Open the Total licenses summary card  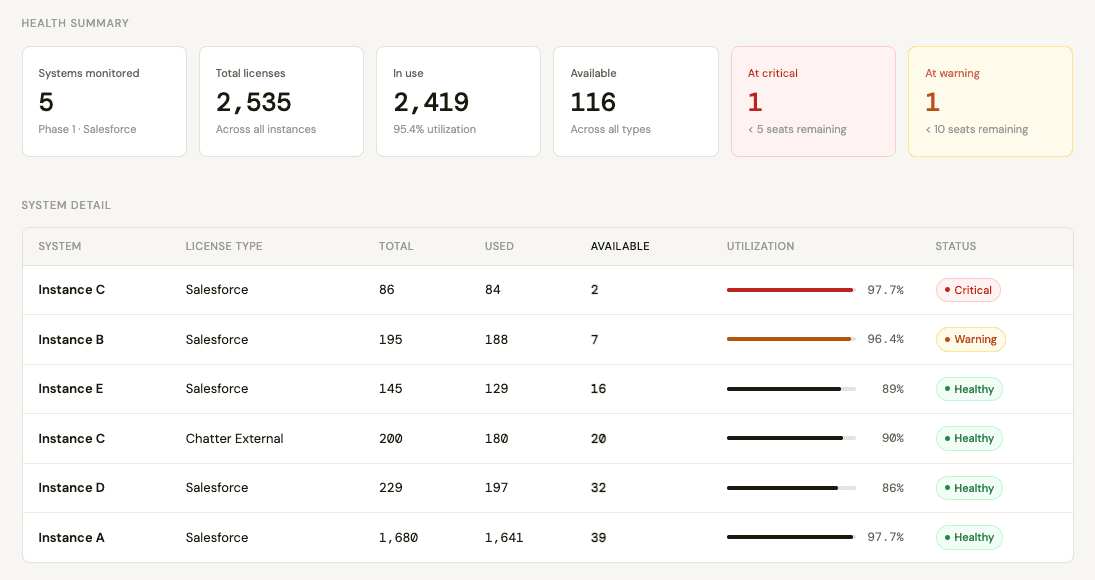pyautogui.click(x=281, y=101)
